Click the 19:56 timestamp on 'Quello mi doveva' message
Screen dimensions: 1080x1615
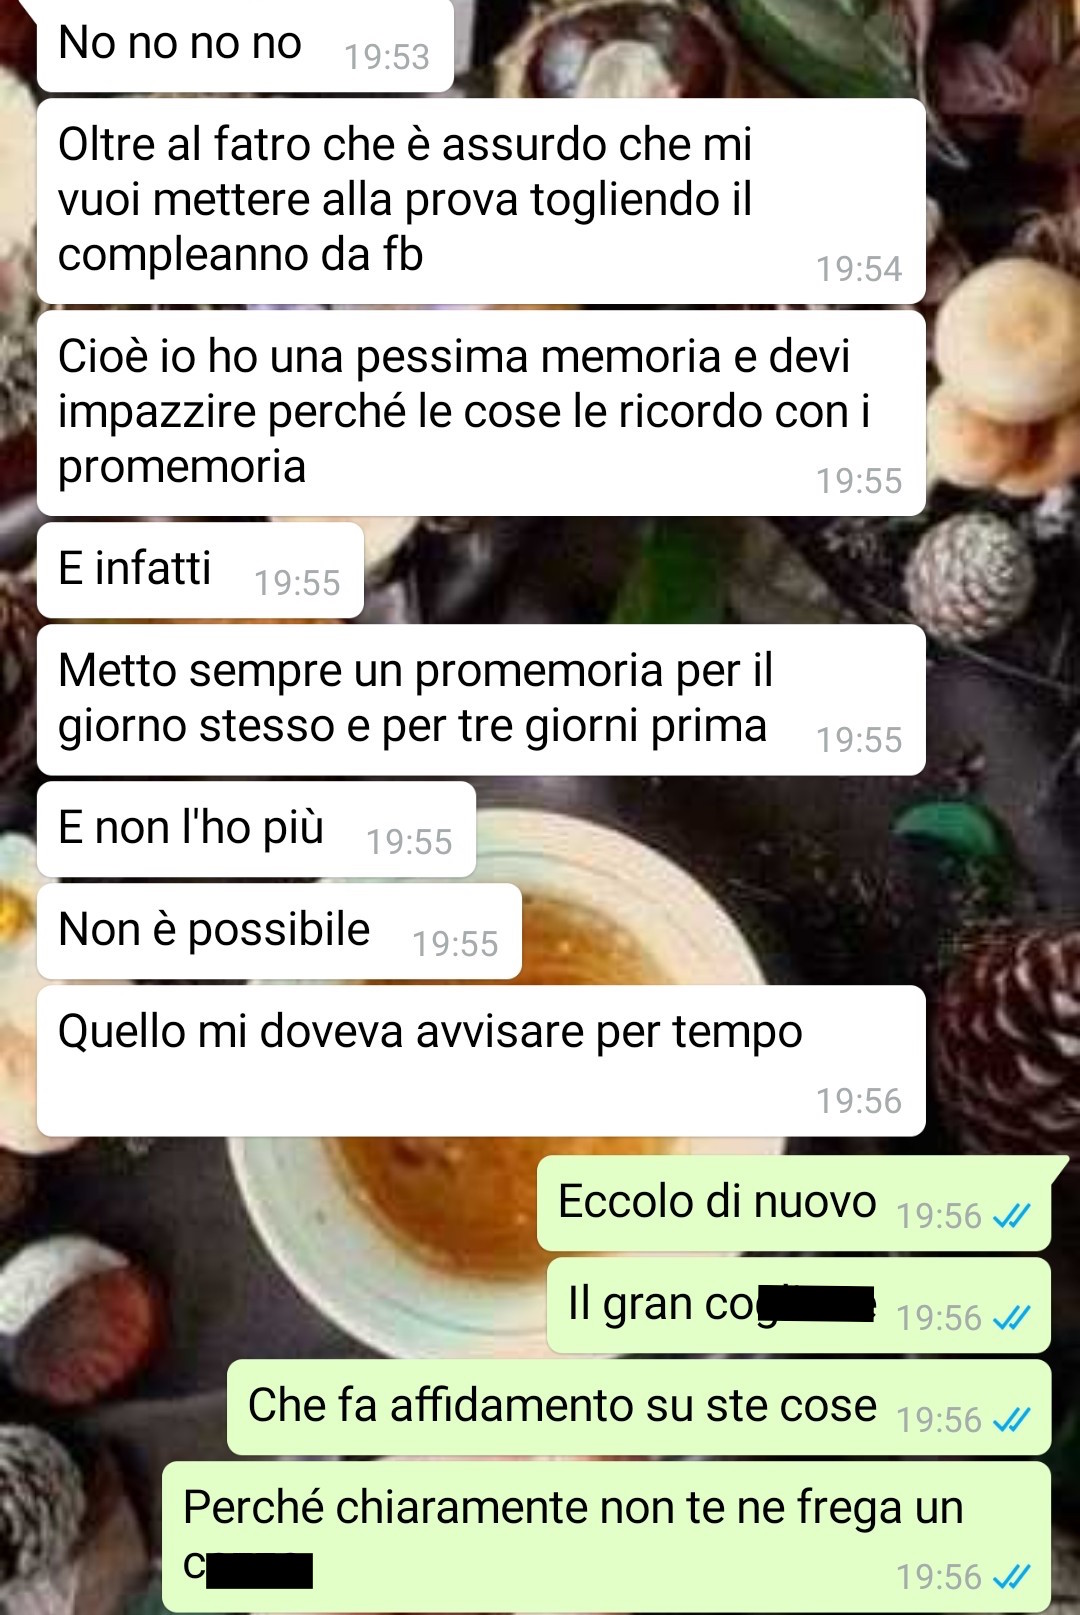[859, 1101]
